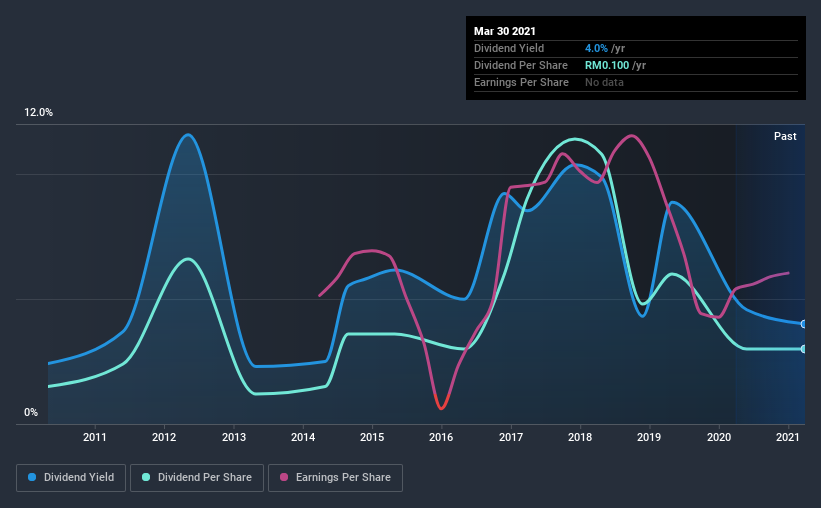Click the No data earnings value

(604, 82)
